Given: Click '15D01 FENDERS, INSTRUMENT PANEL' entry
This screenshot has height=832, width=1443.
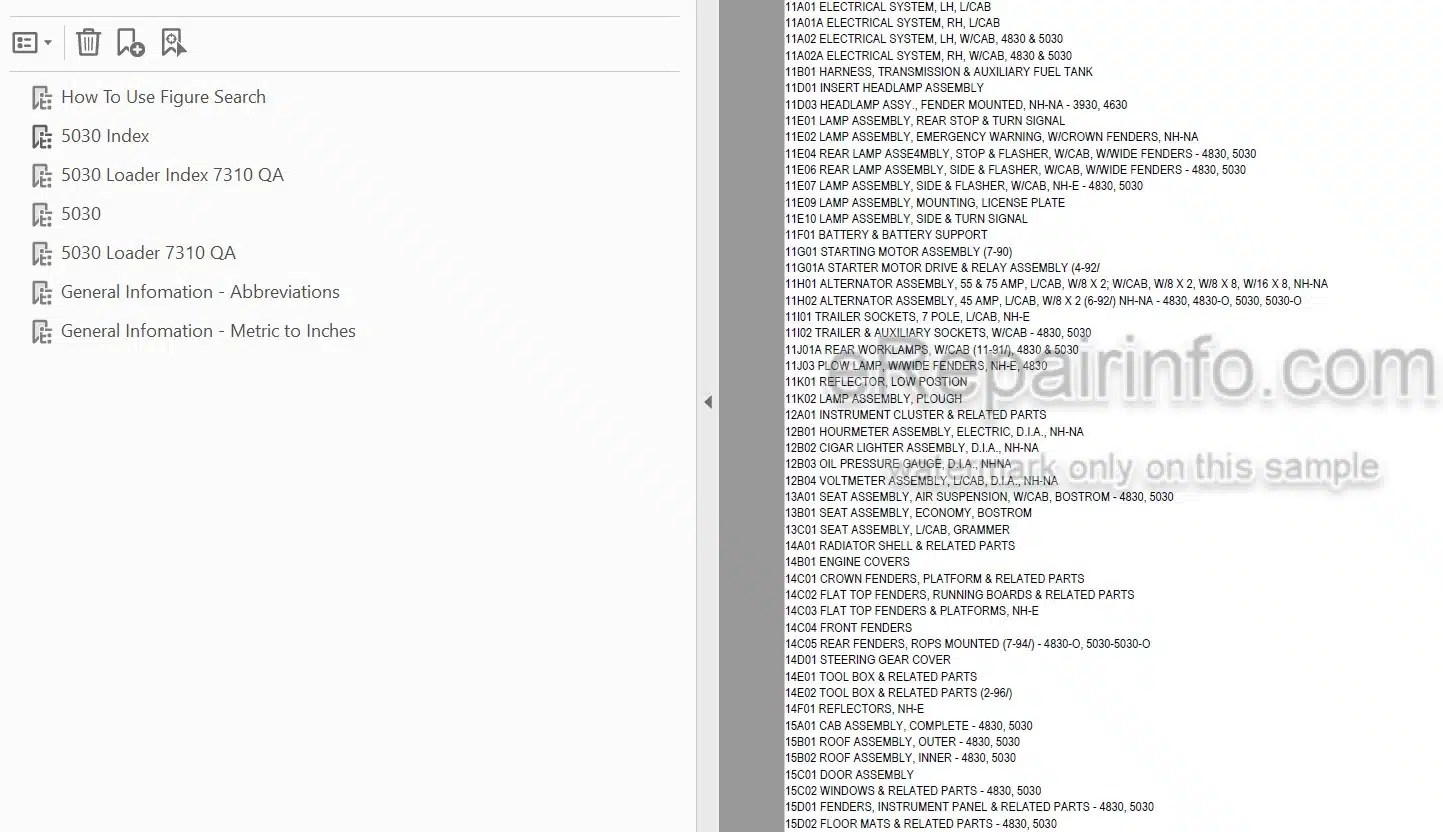Looking at the screenshot, I should pos(969,807).
